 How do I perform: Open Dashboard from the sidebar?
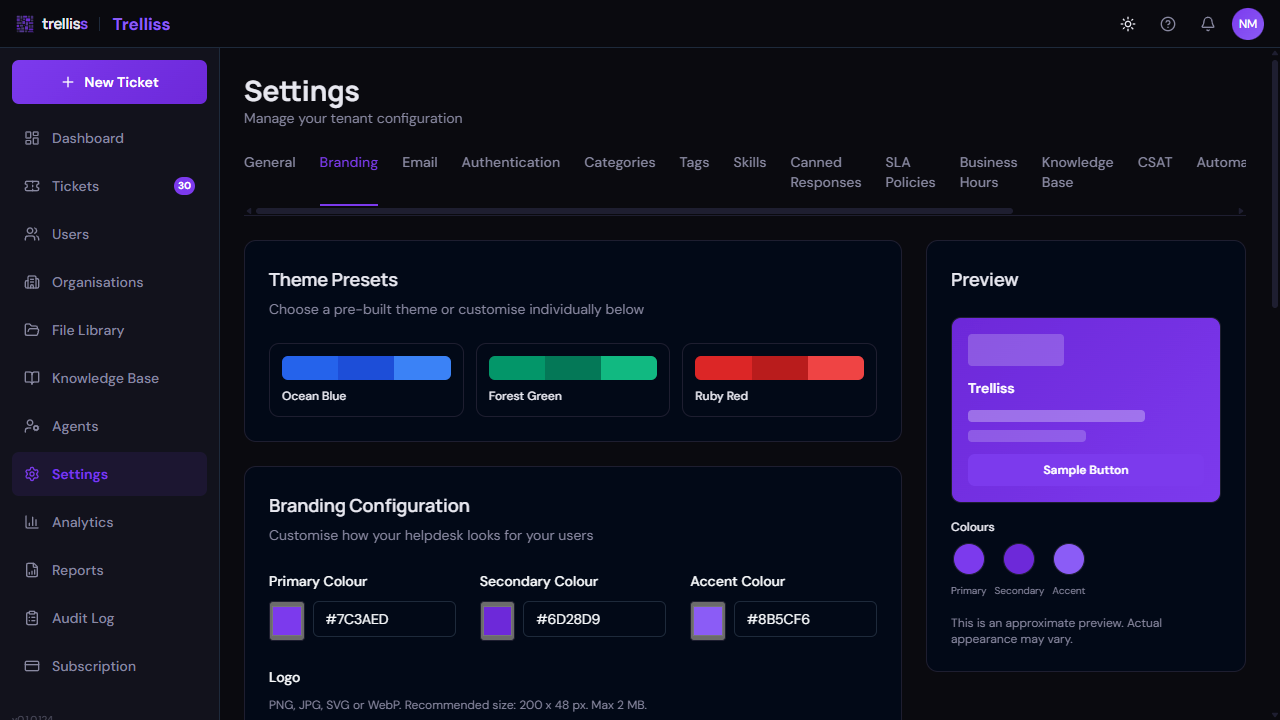coord(88,138)
